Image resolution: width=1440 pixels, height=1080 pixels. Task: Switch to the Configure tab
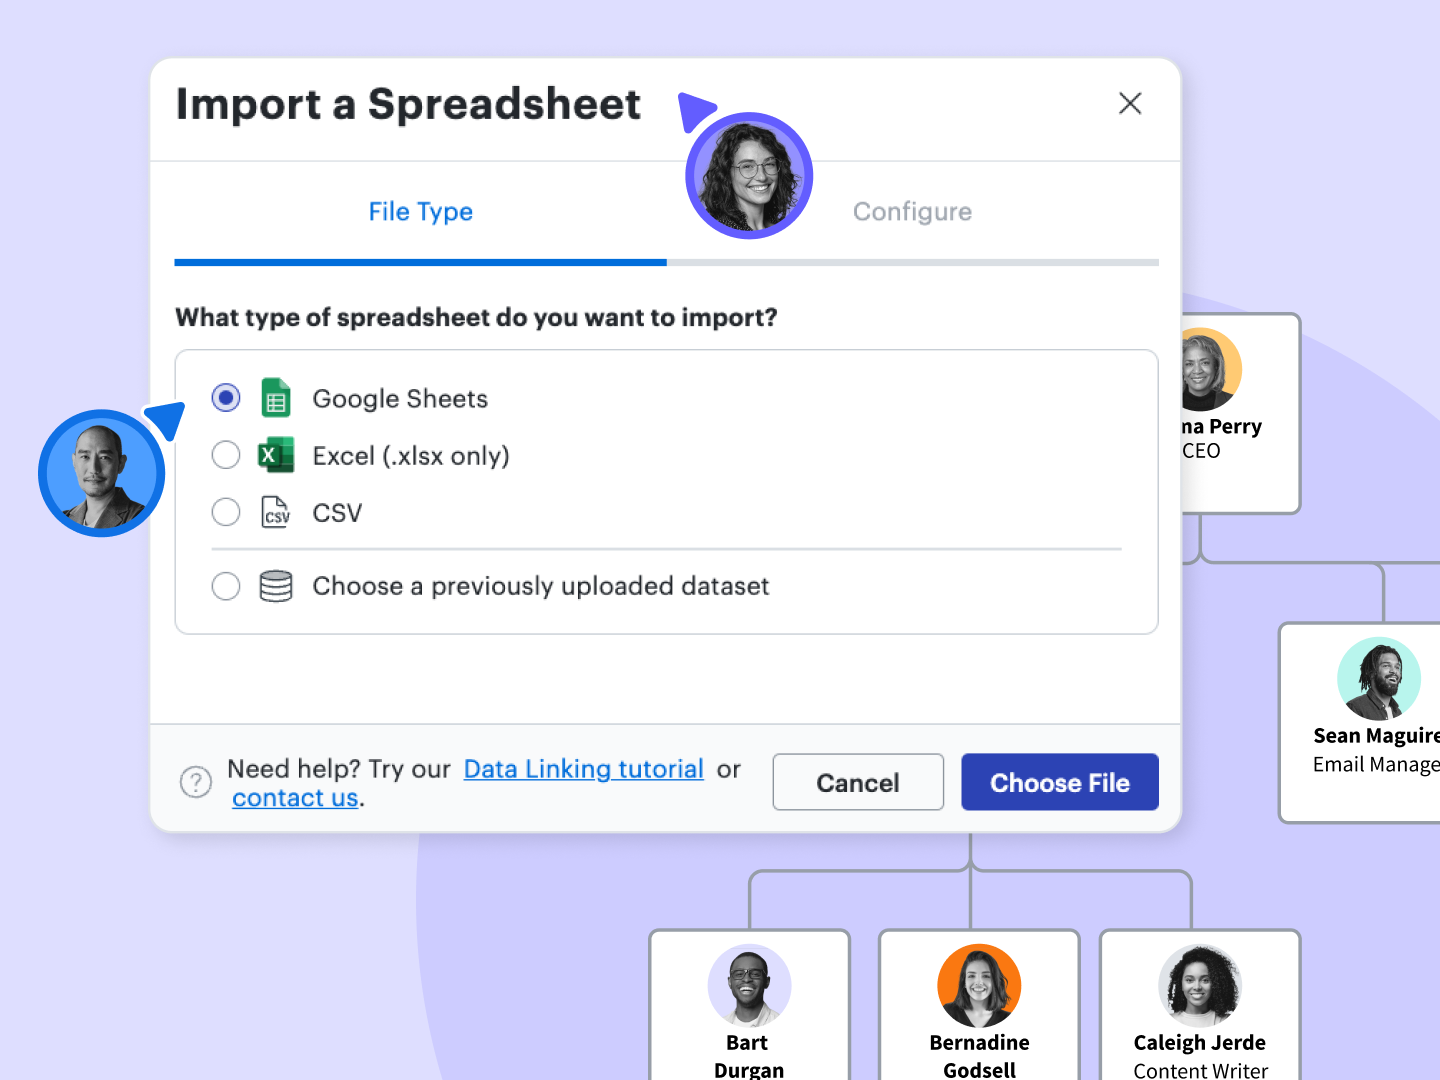(912, 212)
